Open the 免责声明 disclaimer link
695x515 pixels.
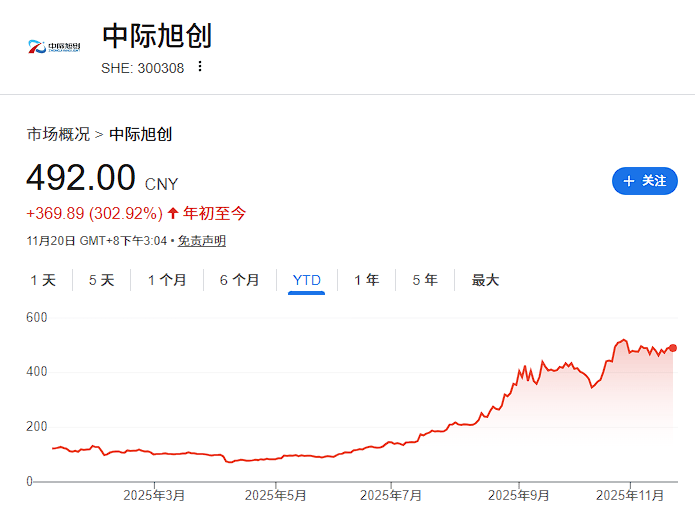[202, 241]
